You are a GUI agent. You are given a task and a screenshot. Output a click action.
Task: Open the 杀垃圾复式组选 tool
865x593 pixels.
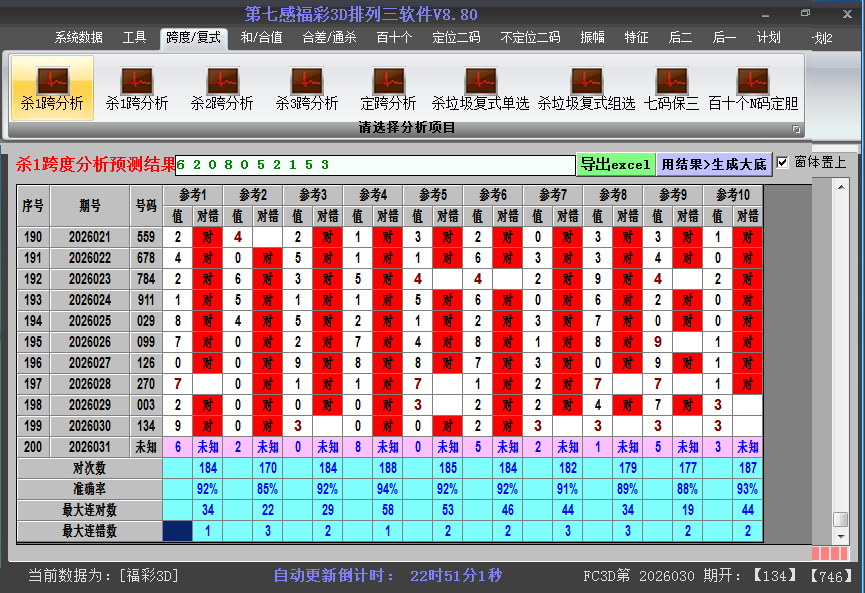tap(585, 87)
